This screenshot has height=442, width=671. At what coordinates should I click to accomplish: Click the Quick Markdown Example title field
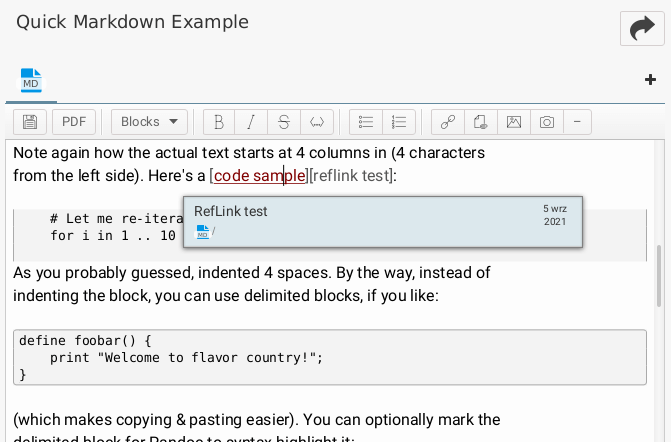pyautogui.click(x=300, y=23)
